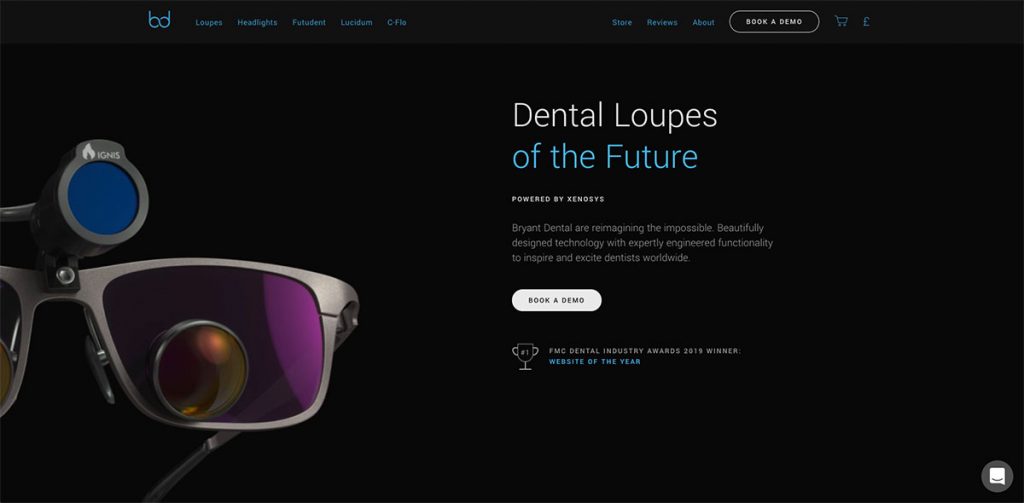Click the Bryant Dental bd logo
Image resolution: width=1024 pixels, height=503 pixels.
pyautogui.click(x=159, y=20)
